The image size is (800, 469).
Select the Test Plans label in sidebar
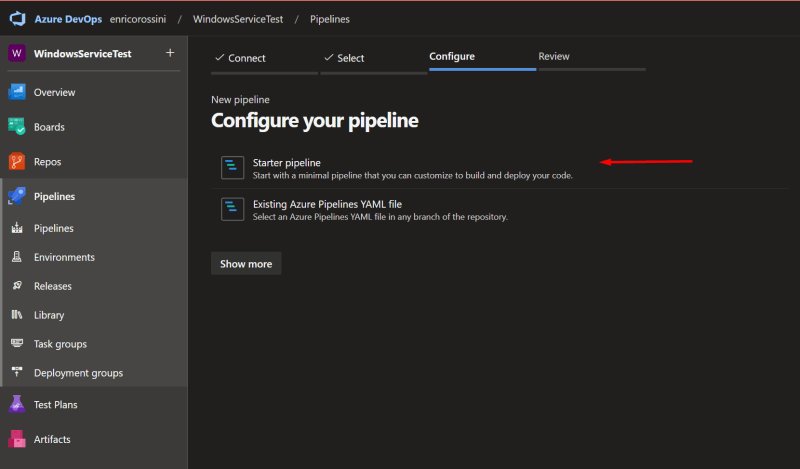click(56, 405)
